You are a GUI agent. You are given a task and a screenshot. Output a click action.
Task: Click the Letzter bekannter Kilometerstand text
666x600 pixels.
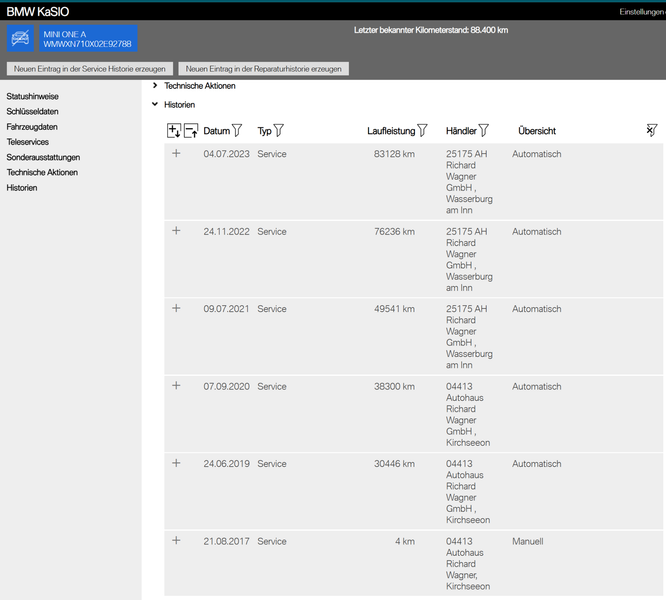[431, 30]
